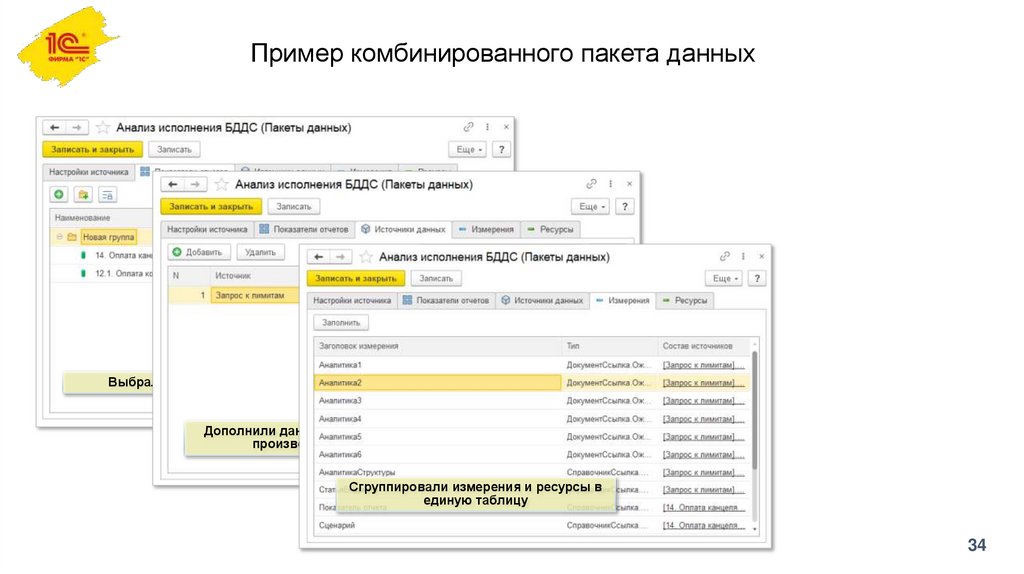Click green add icon in rear window
The image size is (1024, 574).
[x=59, y=195]
